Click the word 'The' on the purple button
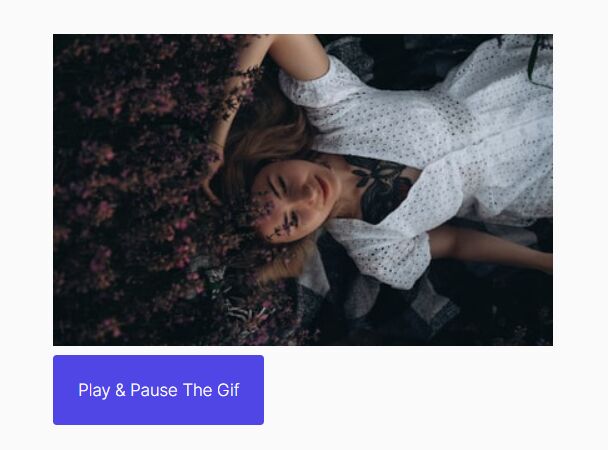 tap(197, 390)
